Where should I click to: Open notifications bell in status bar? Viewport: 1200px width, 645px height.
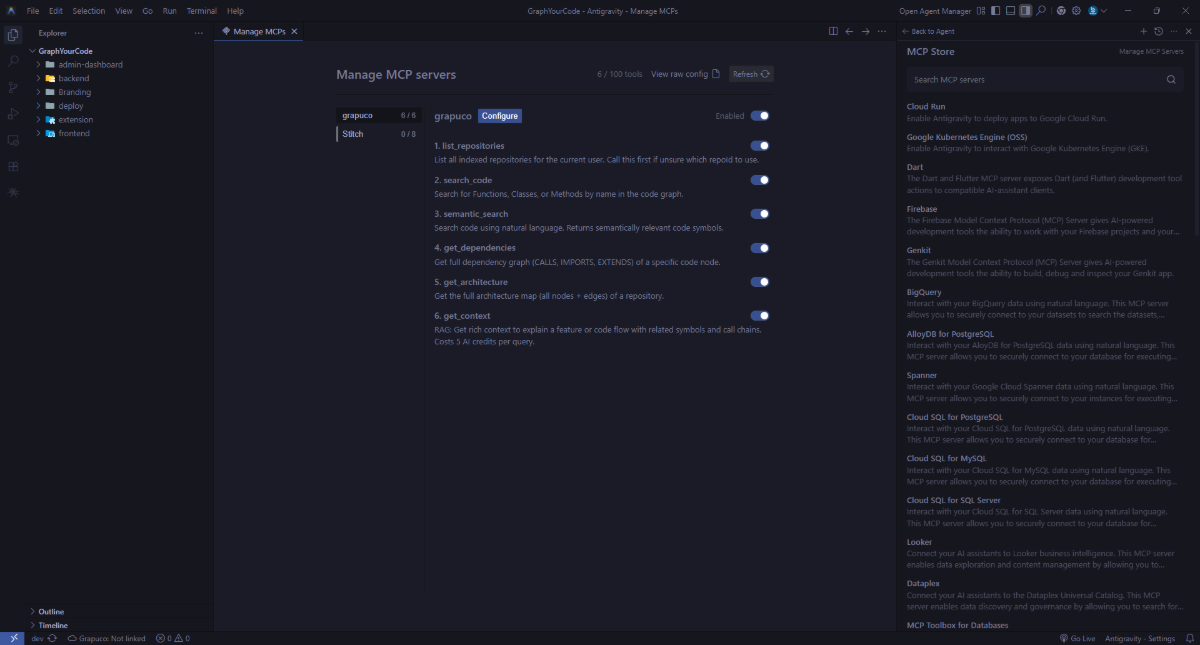click(x=1188, y=638)
